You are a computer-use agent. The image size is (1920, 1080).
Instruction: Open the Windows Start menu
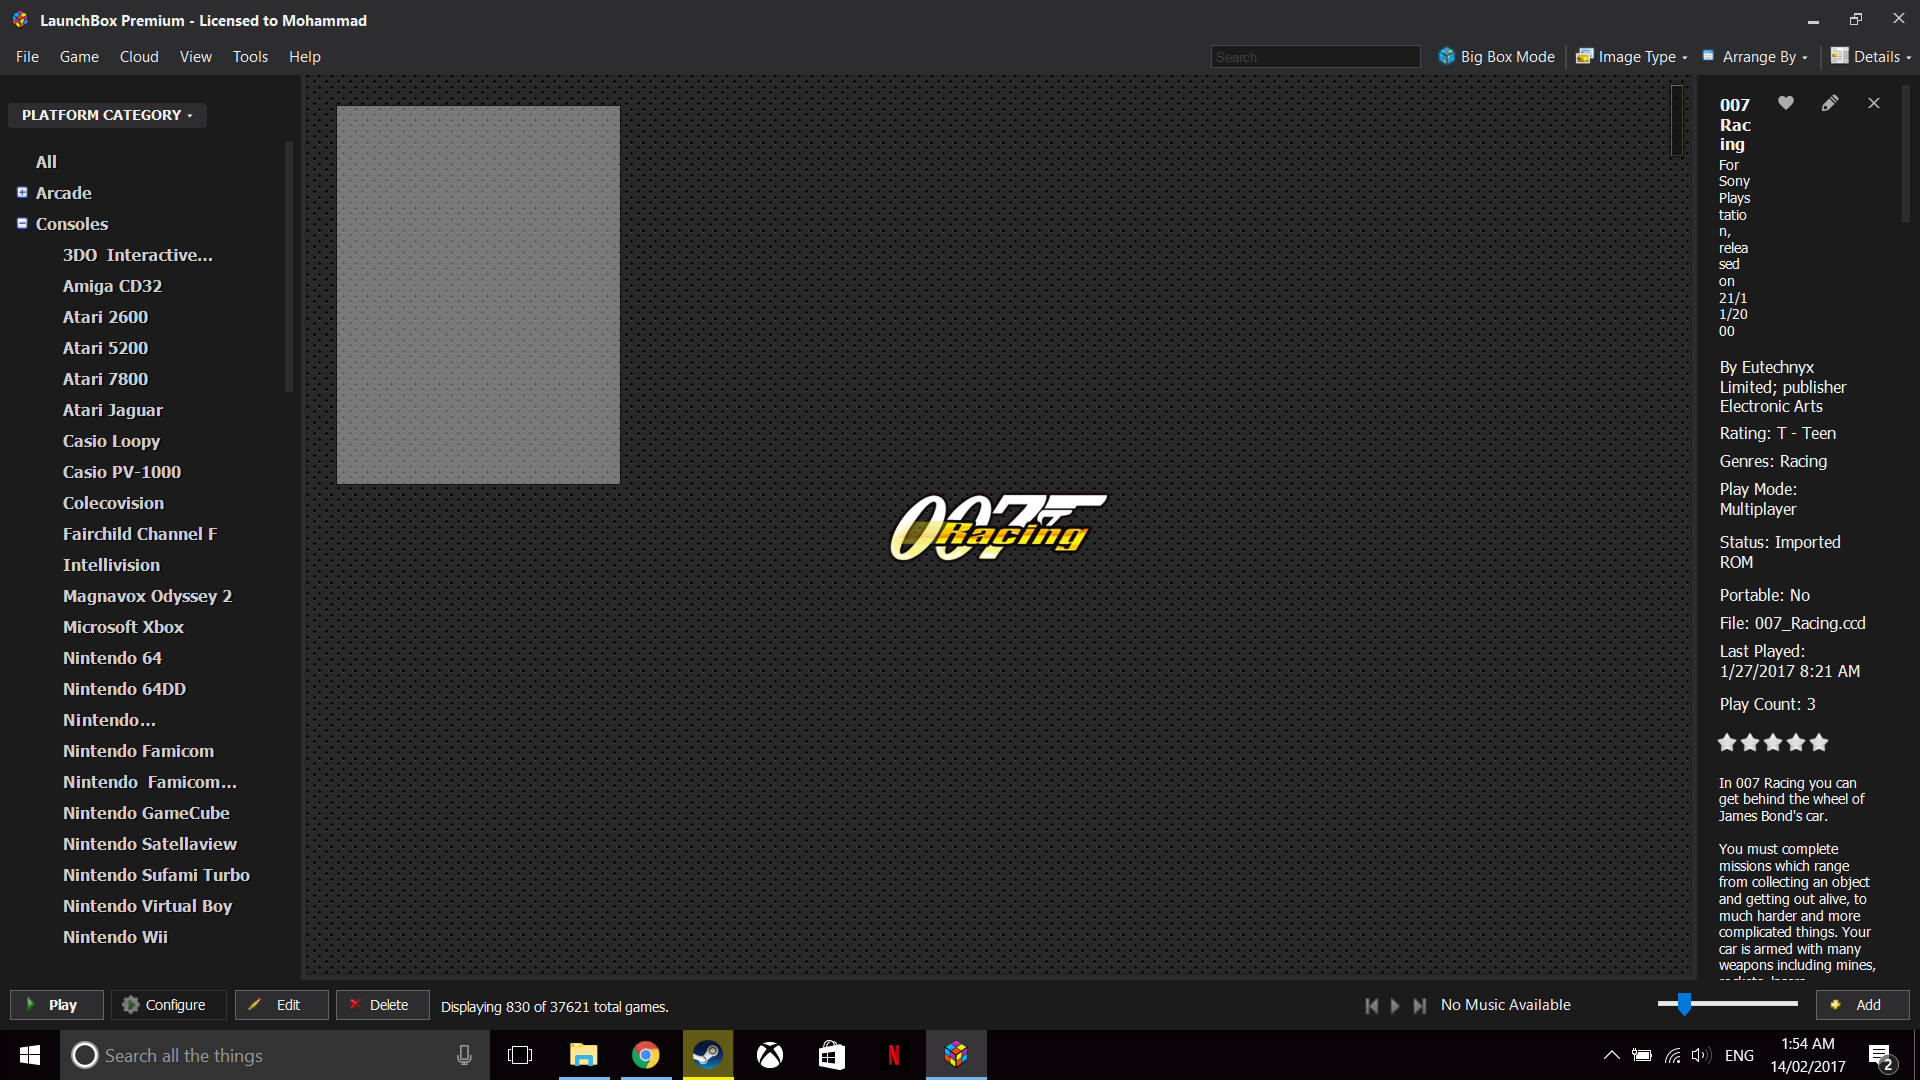tap(30, 1055)
